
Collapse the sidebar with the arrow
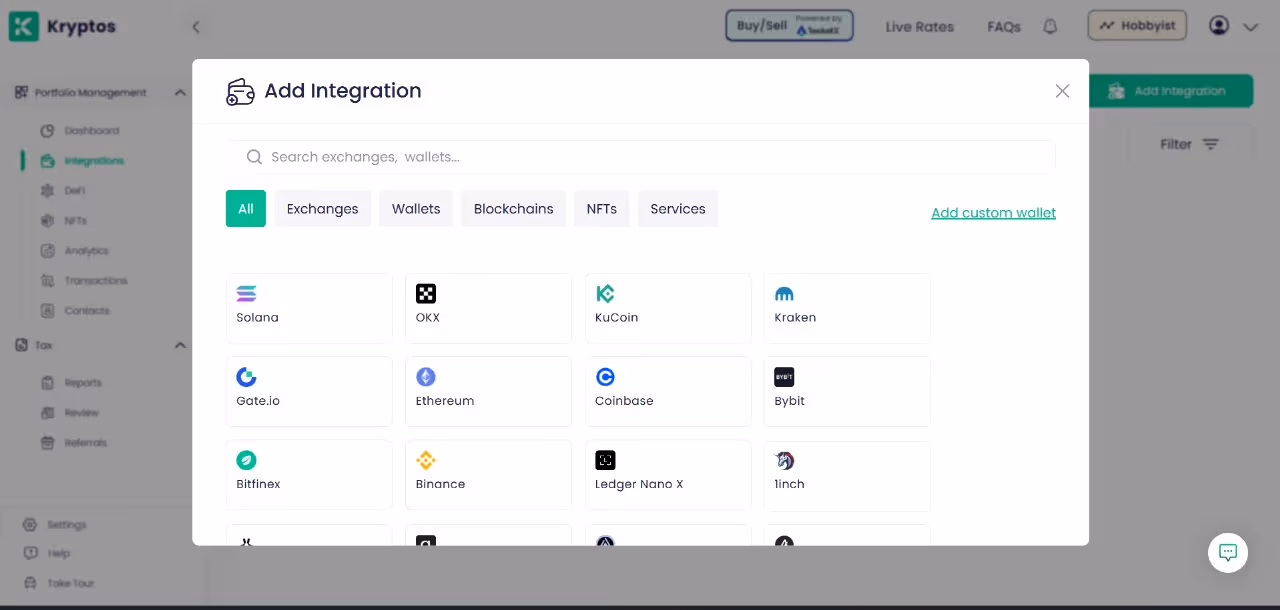(196, 27)
